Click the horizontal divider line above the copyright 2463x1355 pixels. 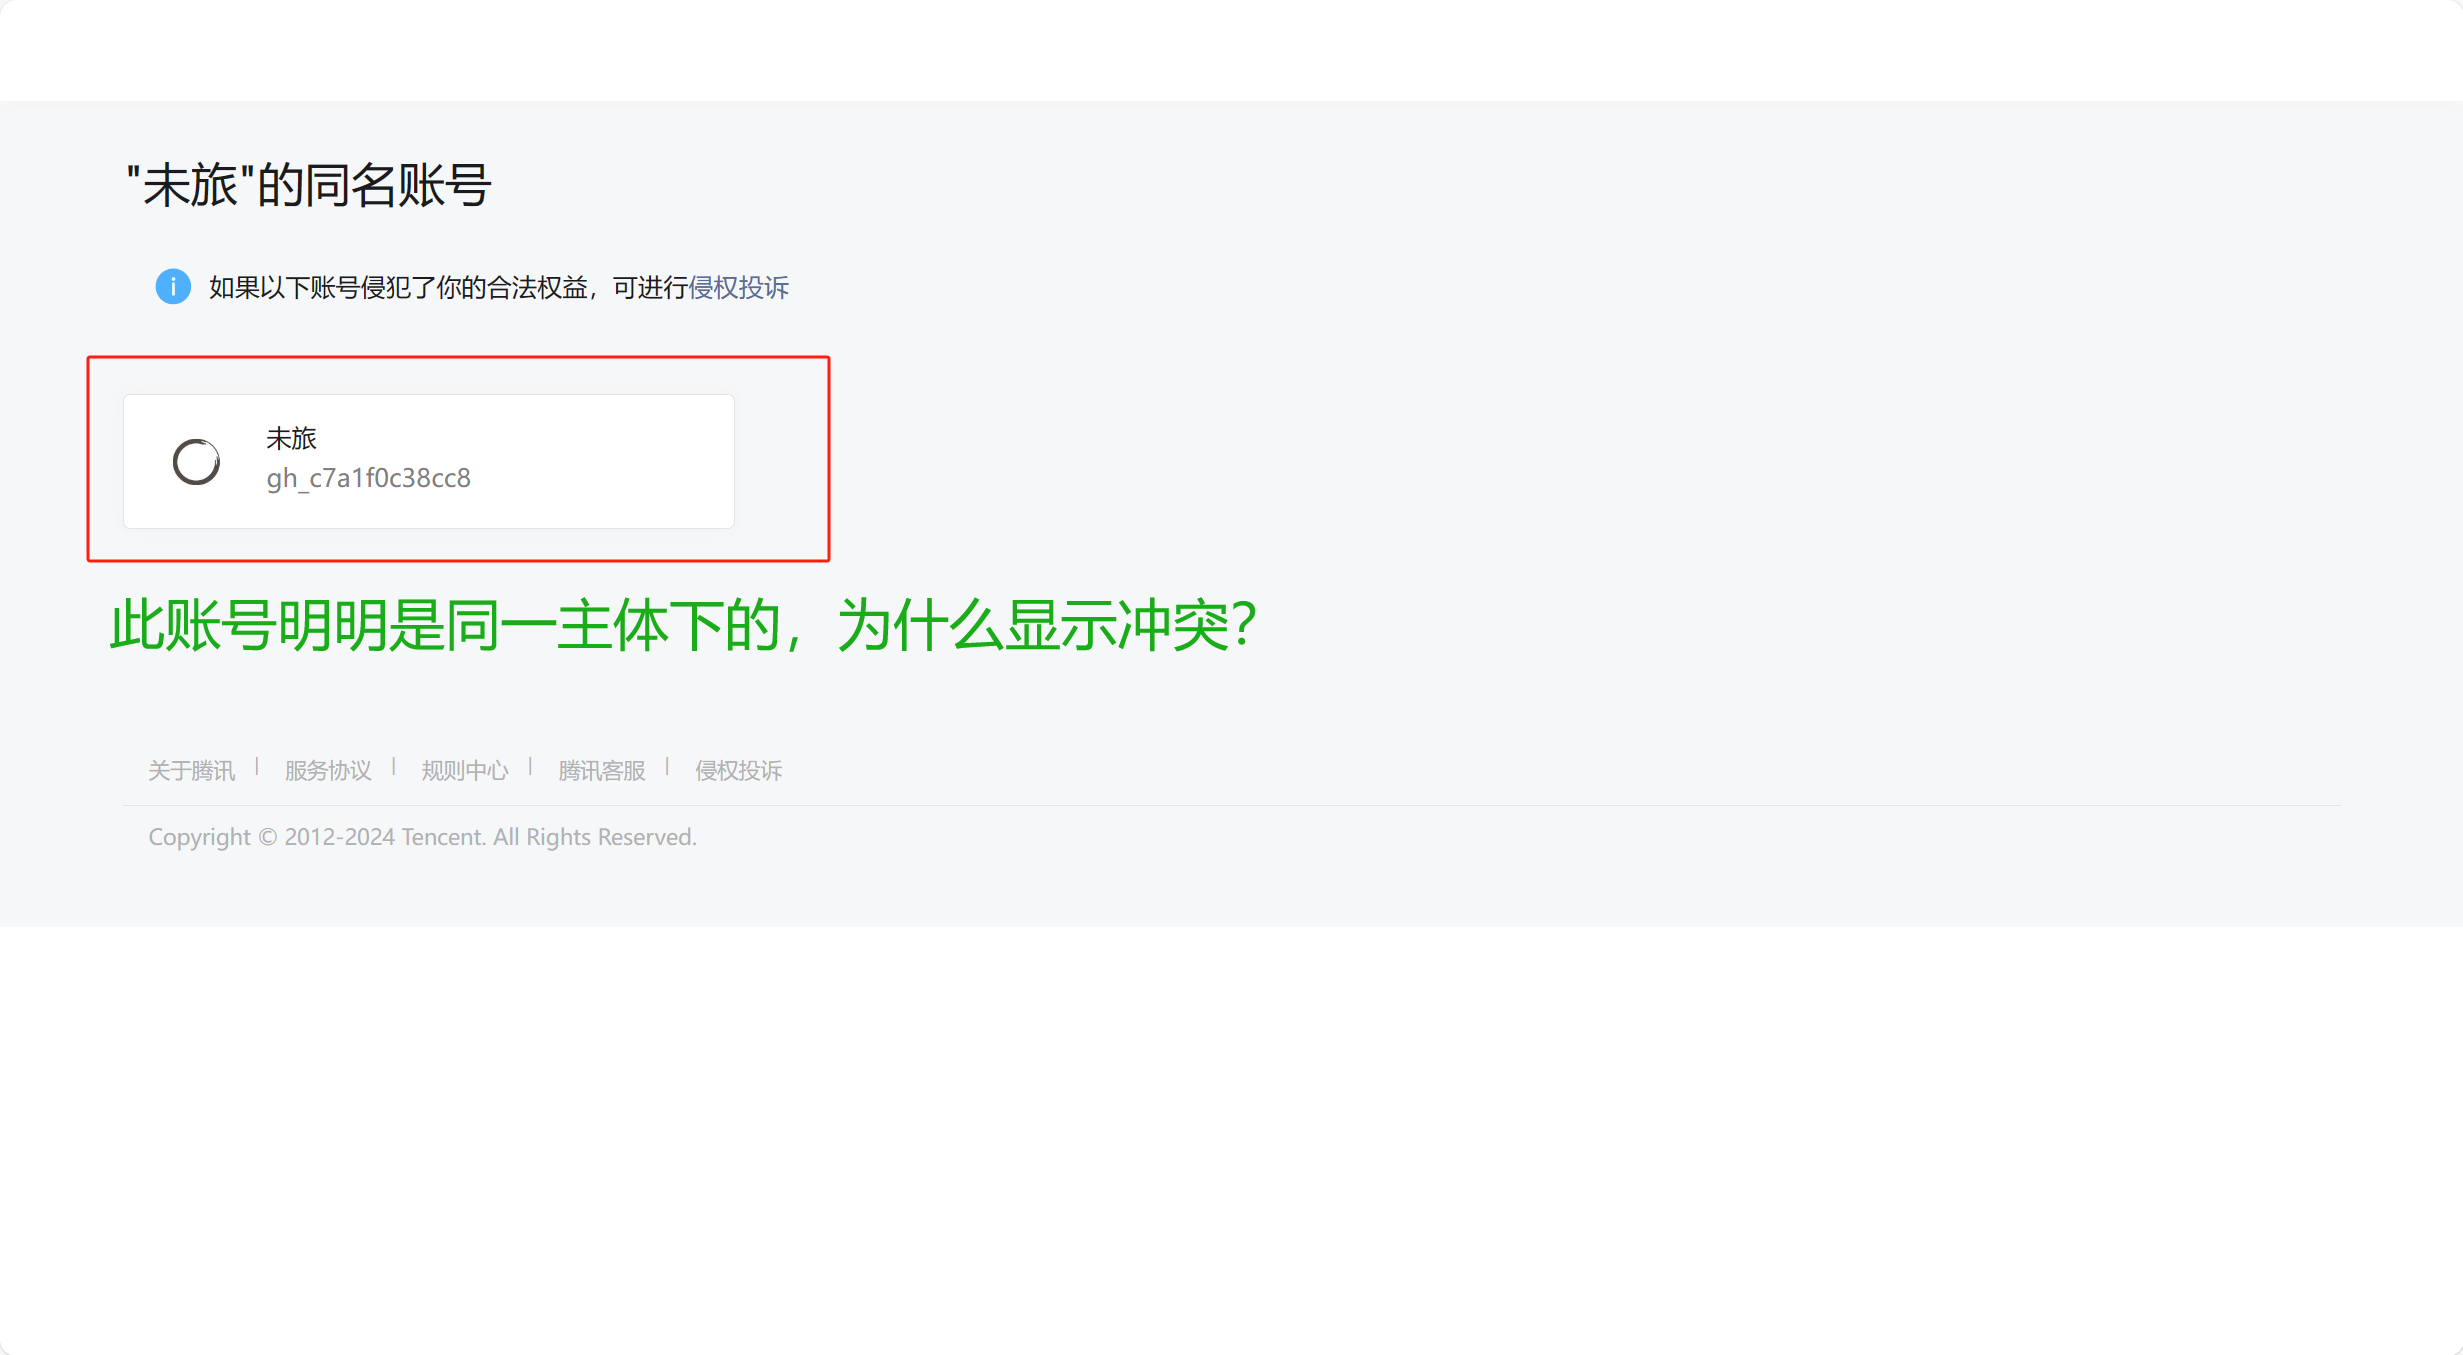click(x=1231, y=806)
